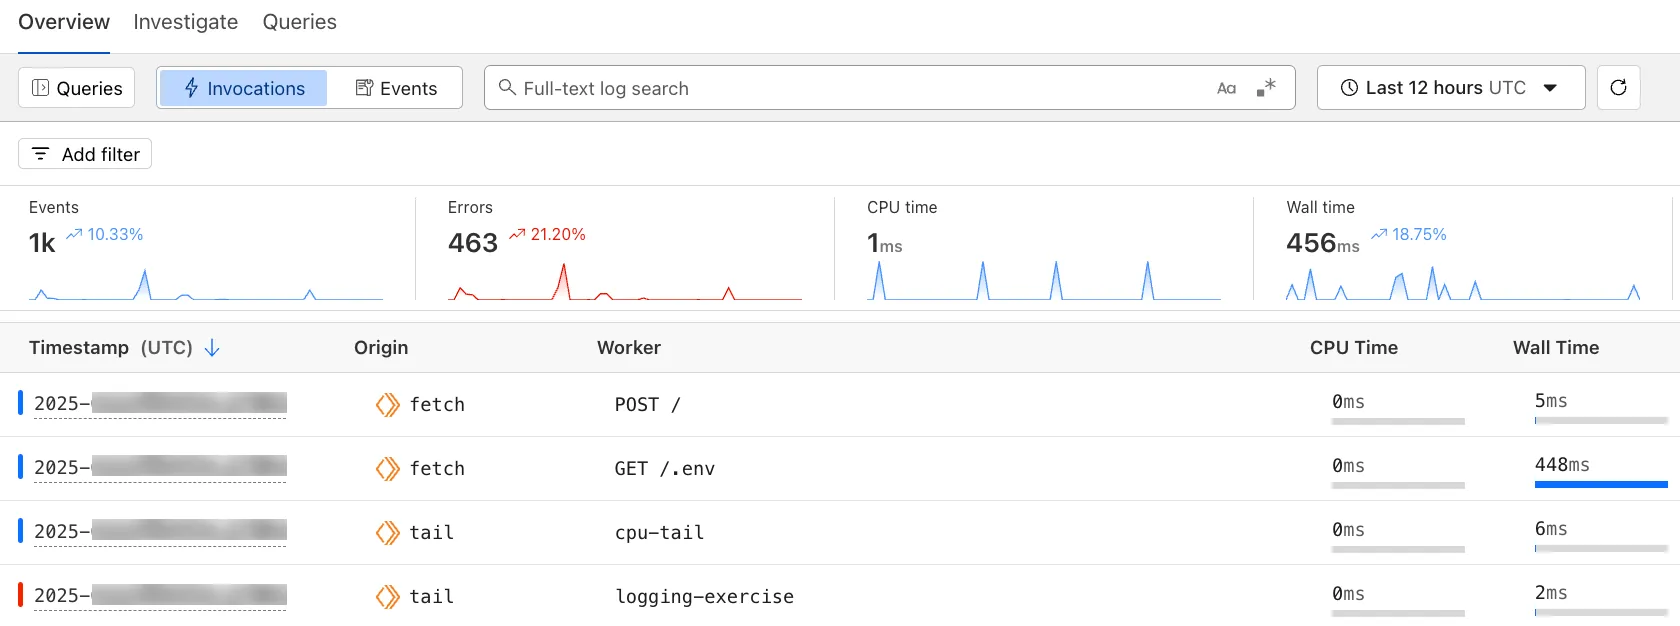Viewport: 1680px width, 626px height.
Task: Open the Queries tab
Action: [x=299, y=21]
